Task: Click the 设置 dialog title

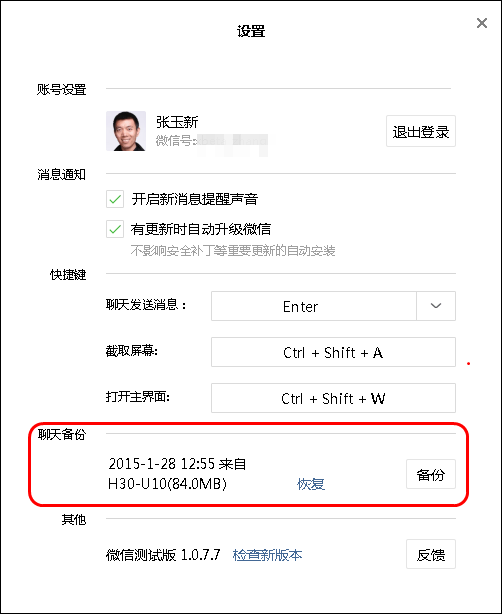Action: (251, 31)
